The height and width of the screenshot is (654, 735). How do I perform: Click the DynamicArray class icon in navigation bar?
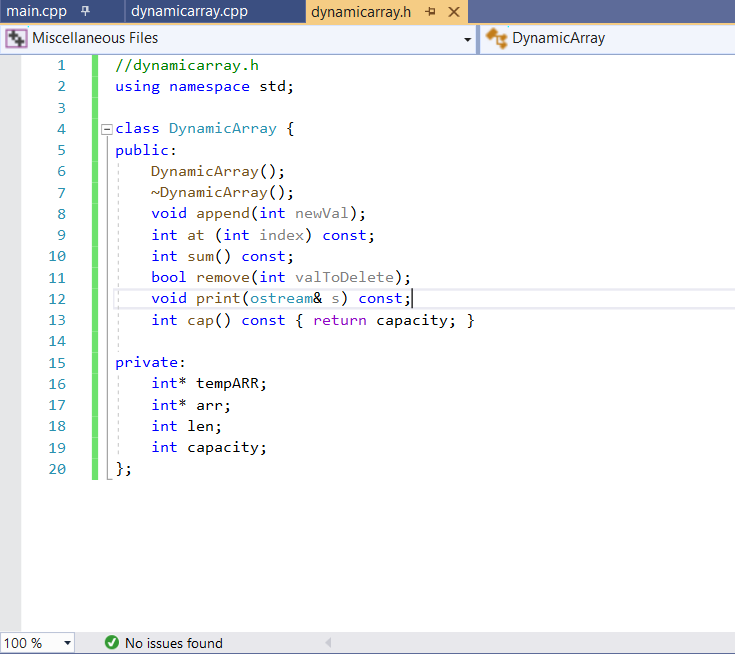[496, 38]
